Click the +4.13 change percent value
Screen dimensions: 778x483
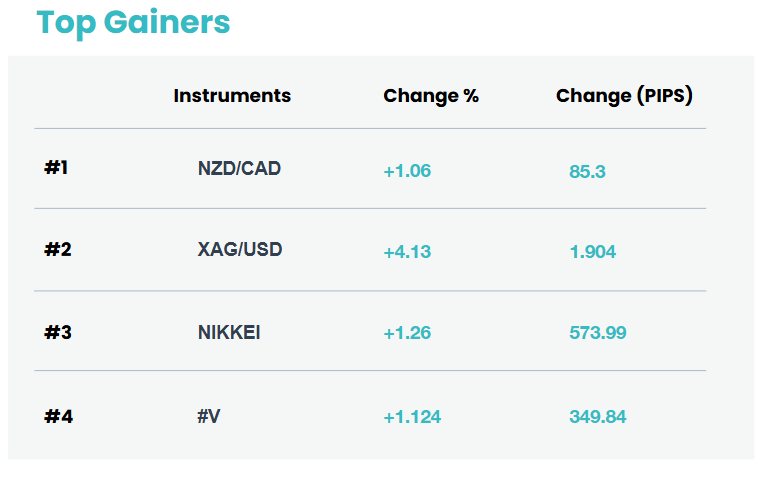[407, 252]
